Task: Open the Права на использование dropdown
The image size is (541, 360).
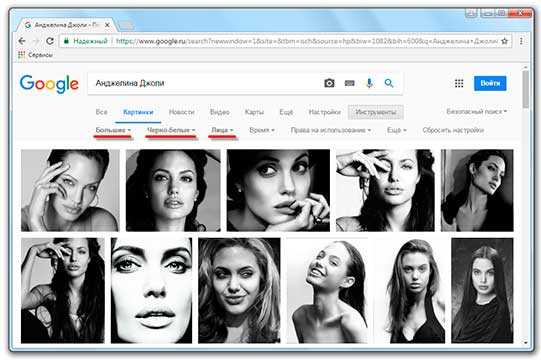Action: tap(331, 130)
